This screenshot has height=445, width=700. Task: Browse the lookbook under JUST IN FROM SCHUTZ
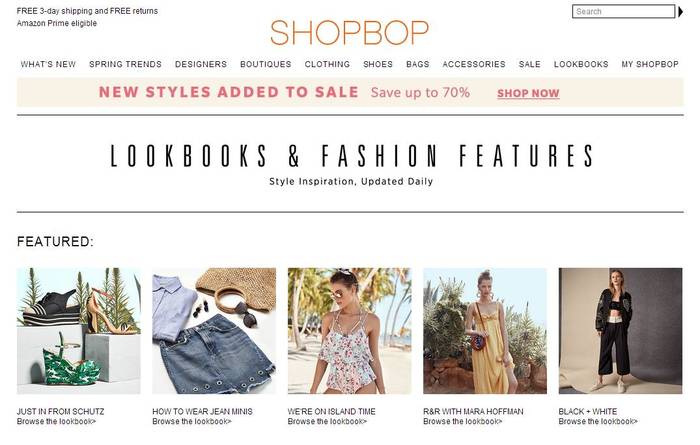[x=56, y=421]
